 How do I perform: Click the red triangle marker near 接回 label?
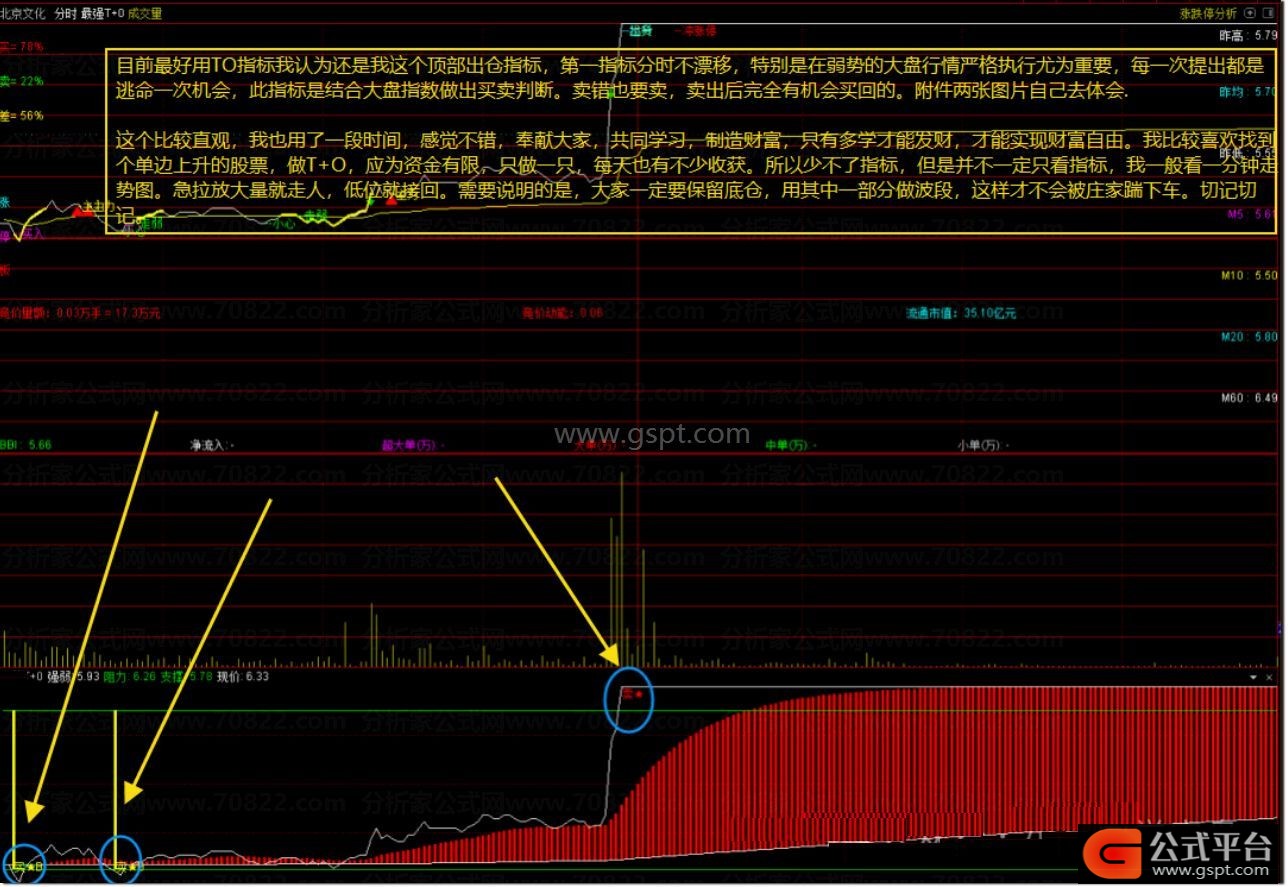[391, 200]
